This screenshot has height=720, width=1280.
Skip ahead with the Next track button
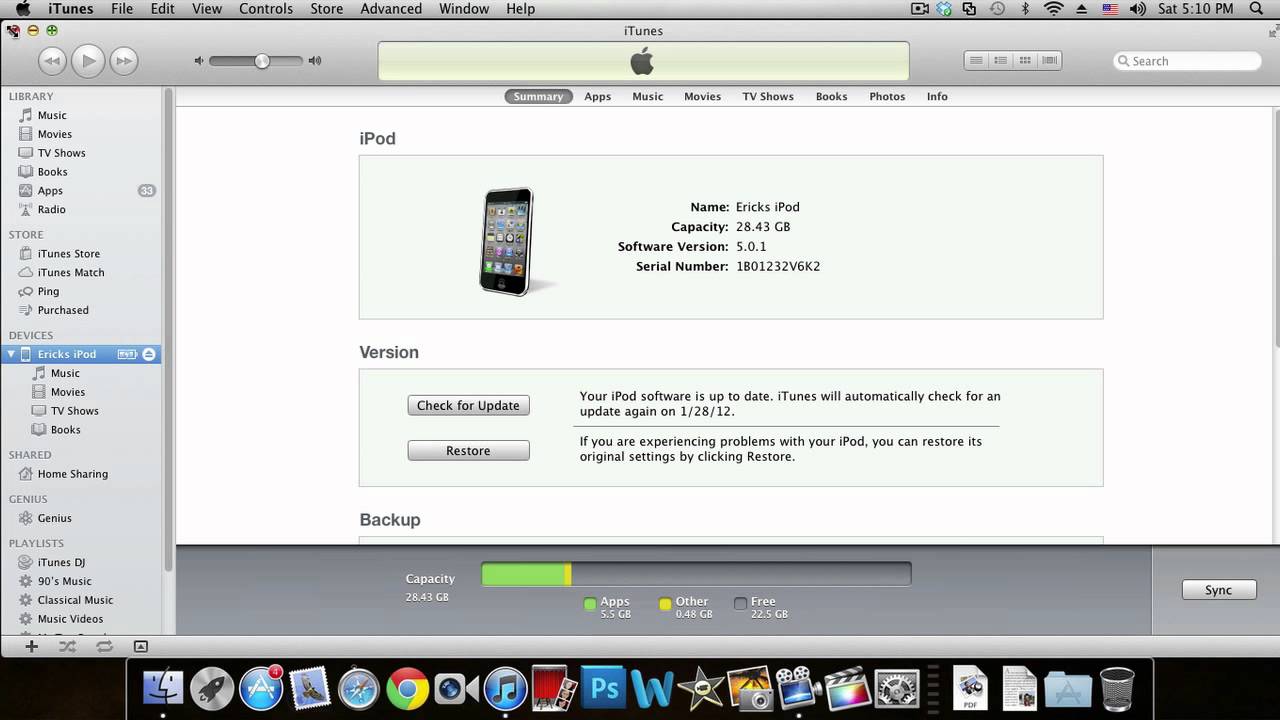[124, 61]
